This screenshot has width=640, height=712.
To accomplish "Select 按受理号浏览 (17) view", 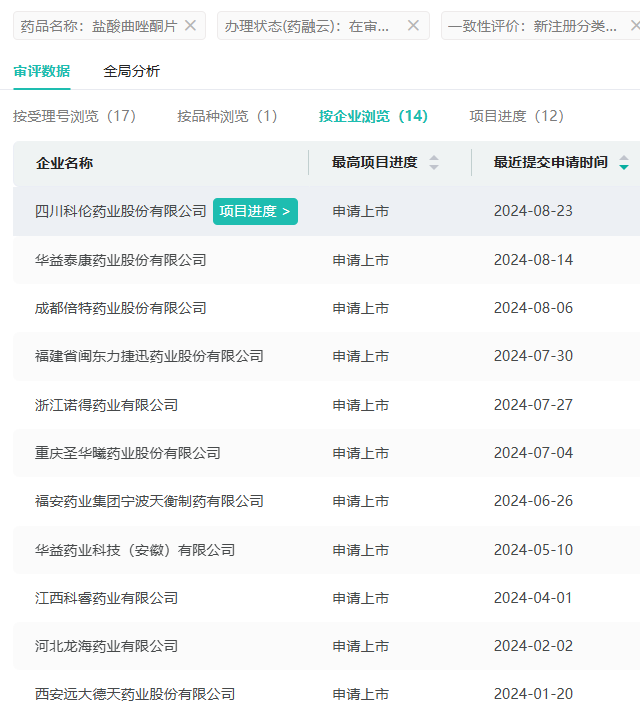I will tap(75, 116).
